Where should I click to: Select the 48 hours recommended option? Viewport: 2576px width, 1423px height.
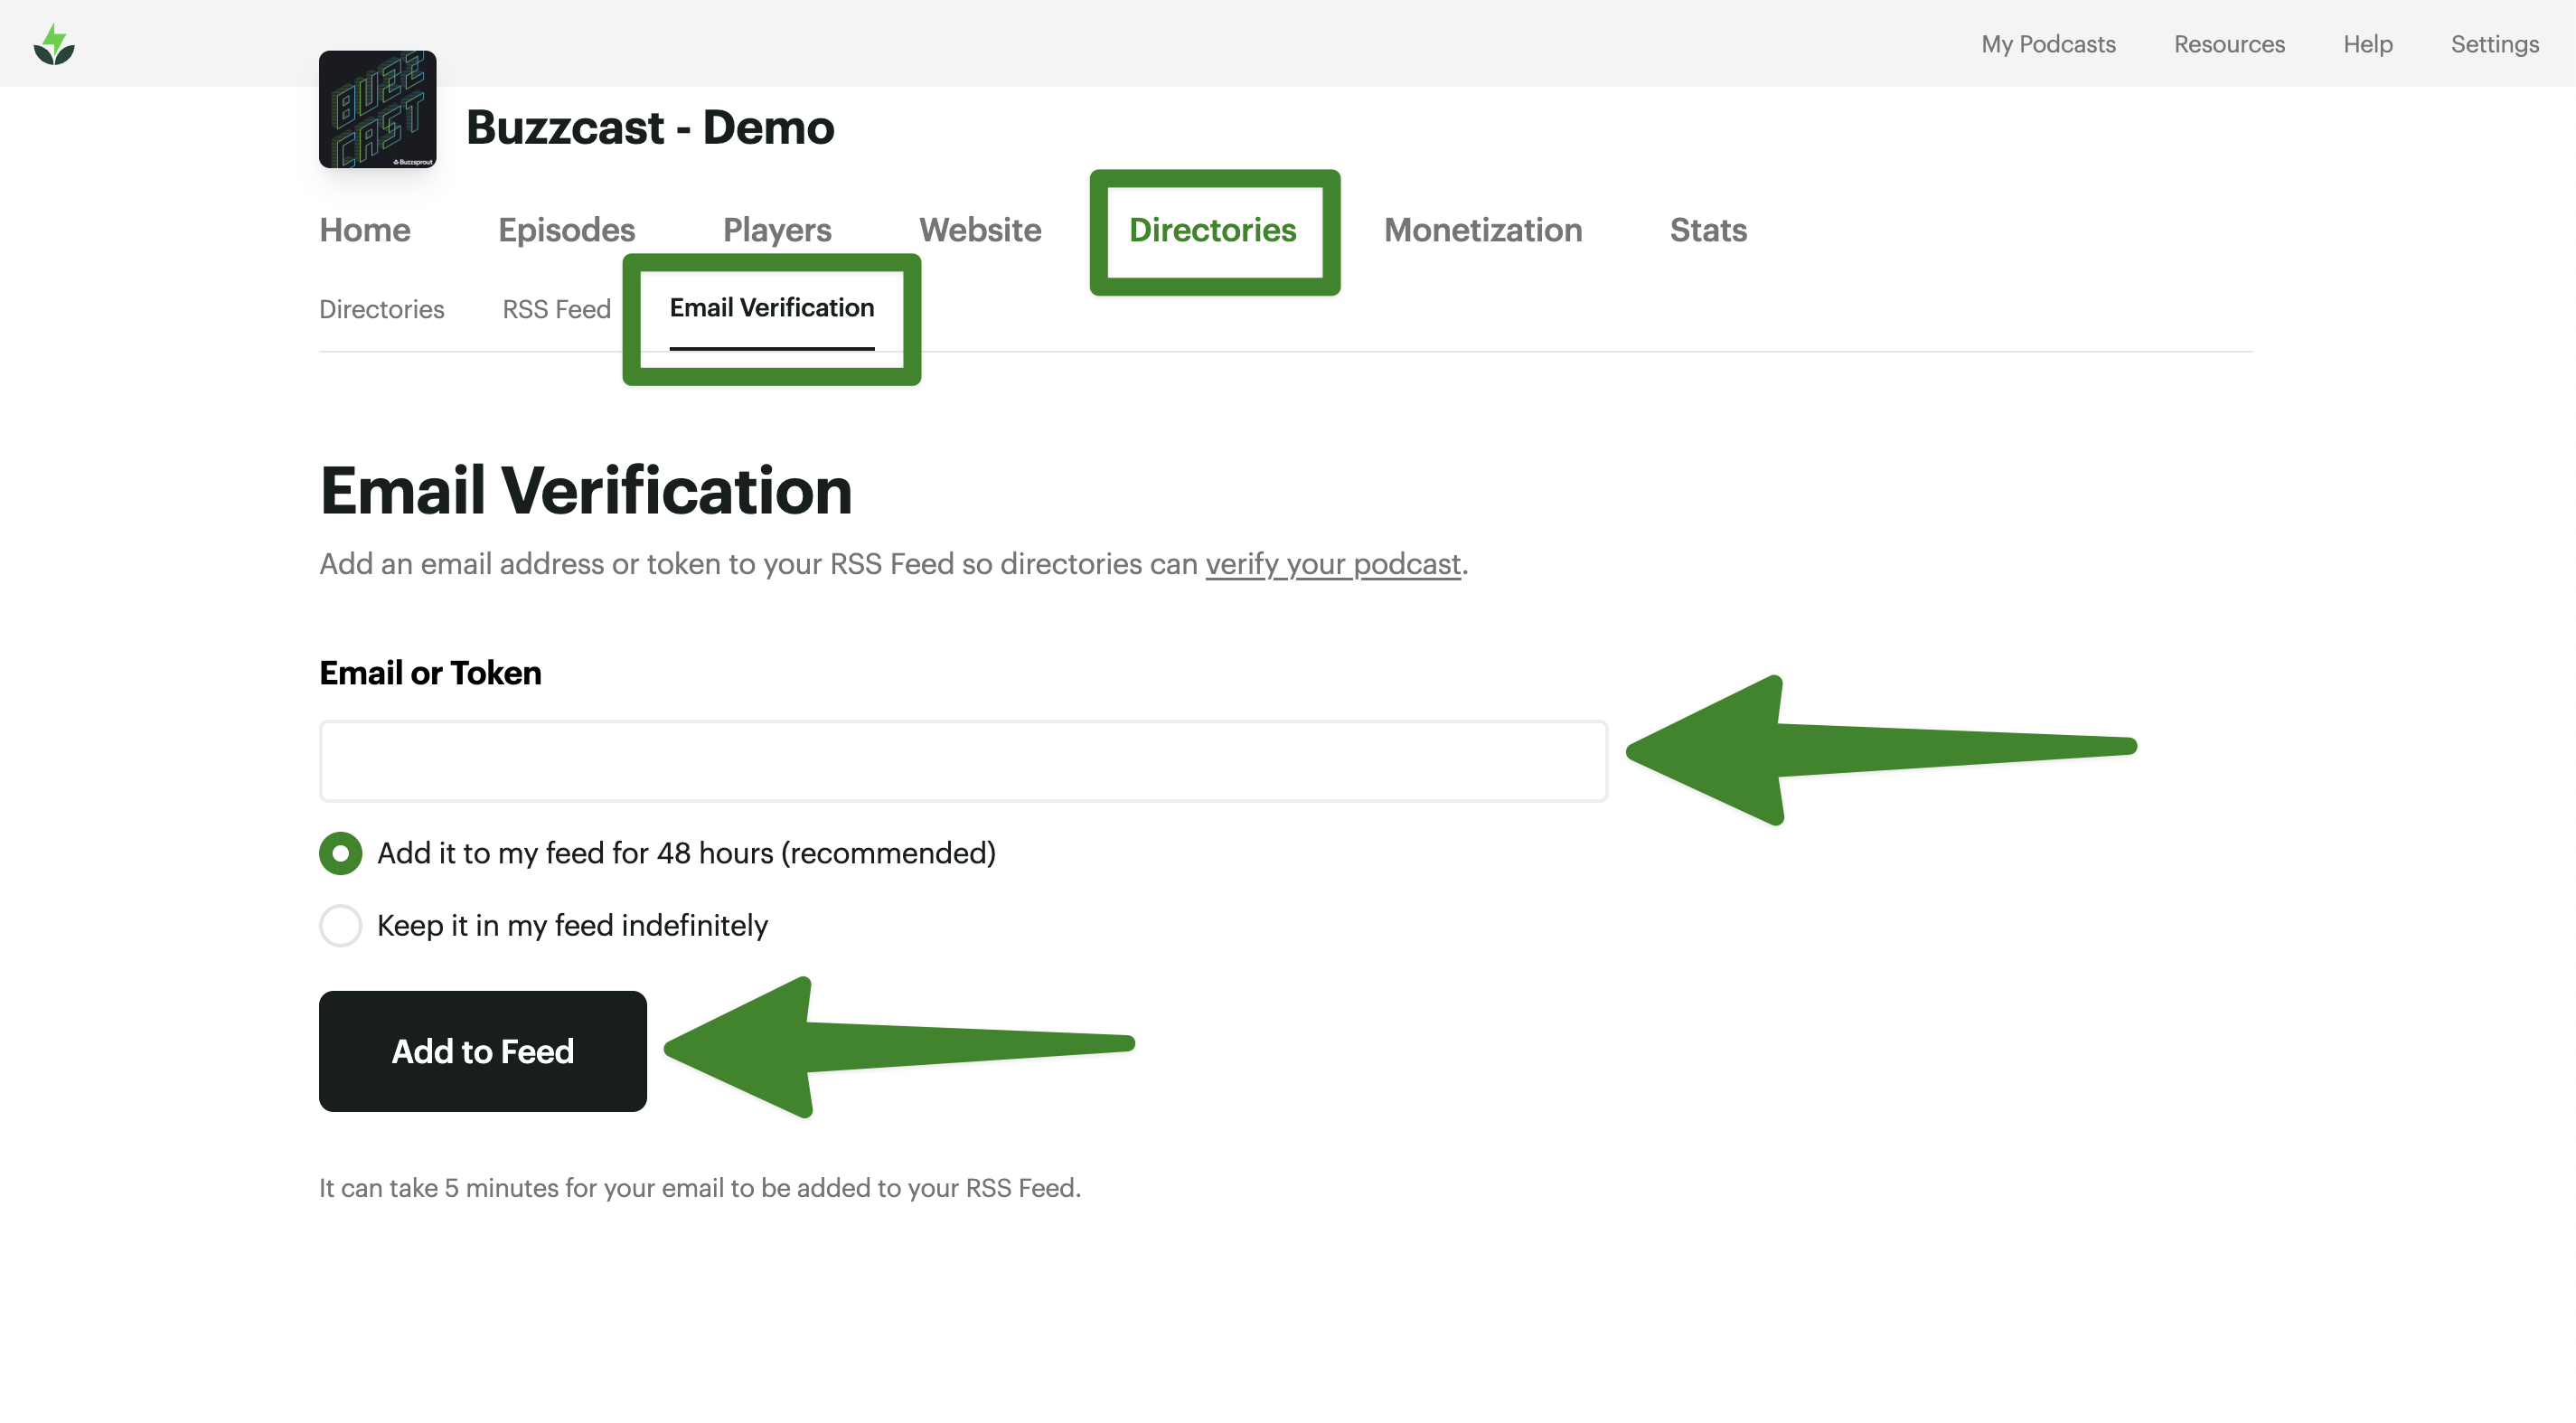click(x=340, y=853)
